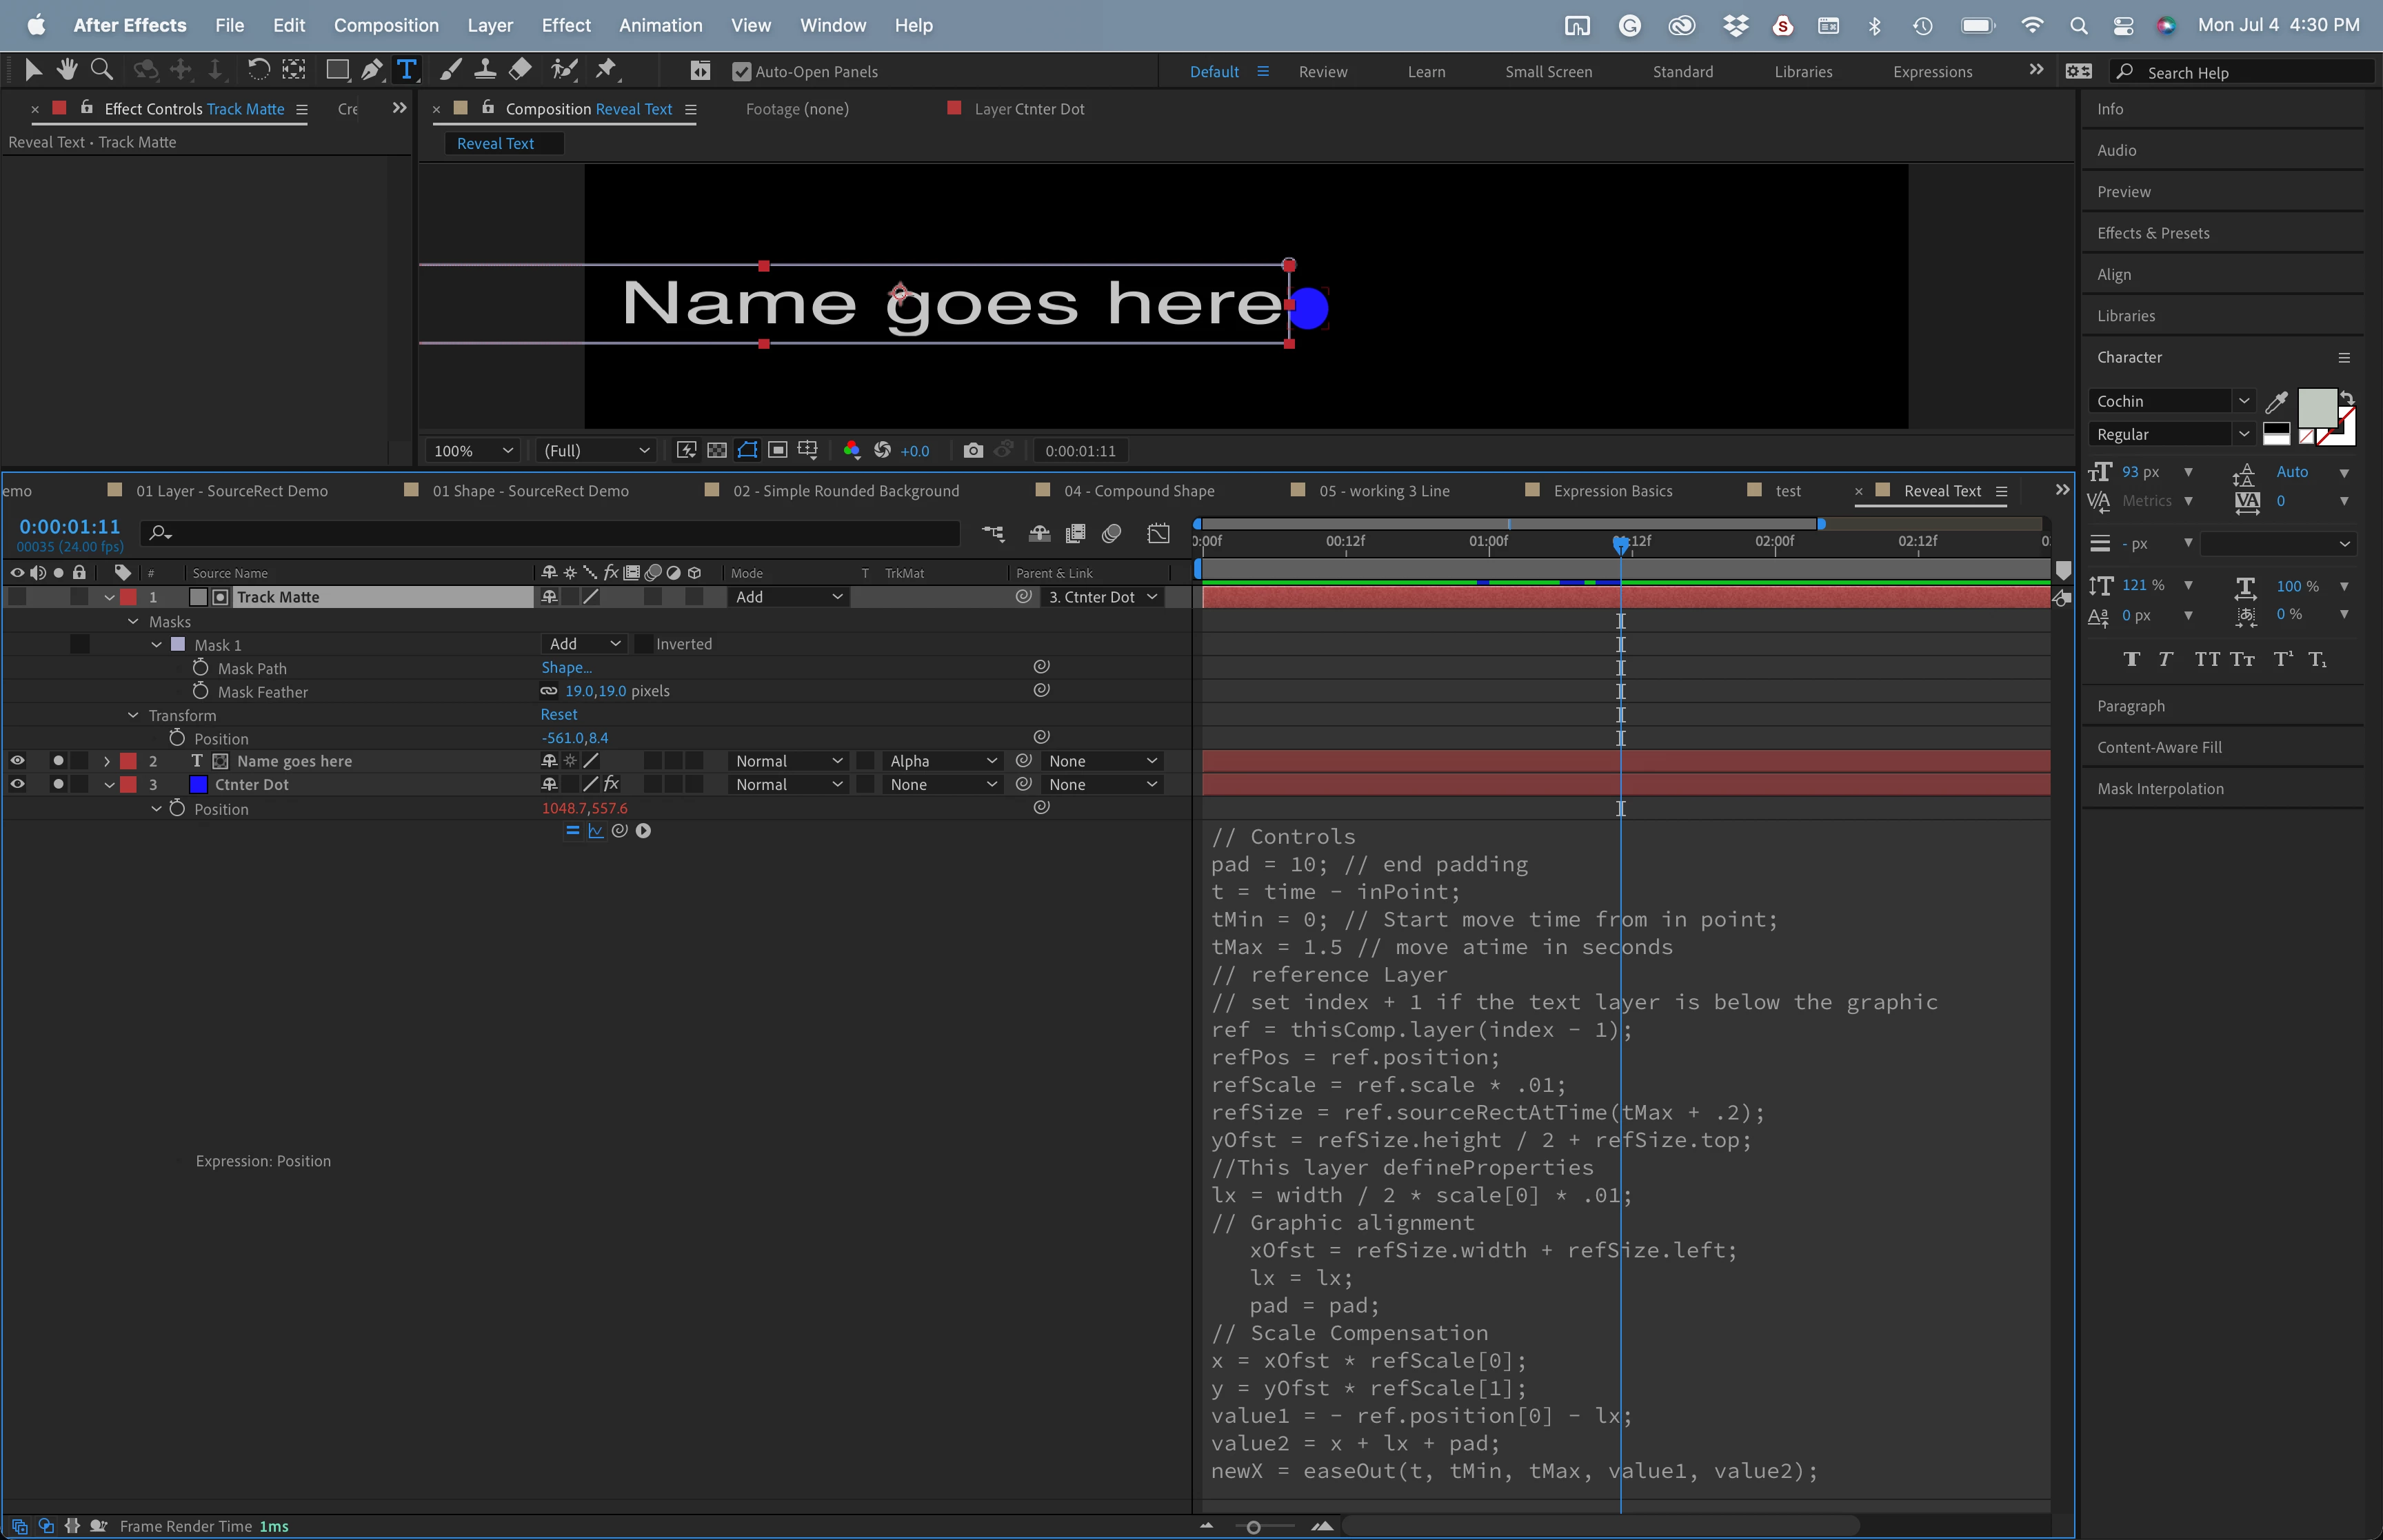Open the character eyedropper tool
This screenshot has width=2383, height=1540.
coord(2277,402)
